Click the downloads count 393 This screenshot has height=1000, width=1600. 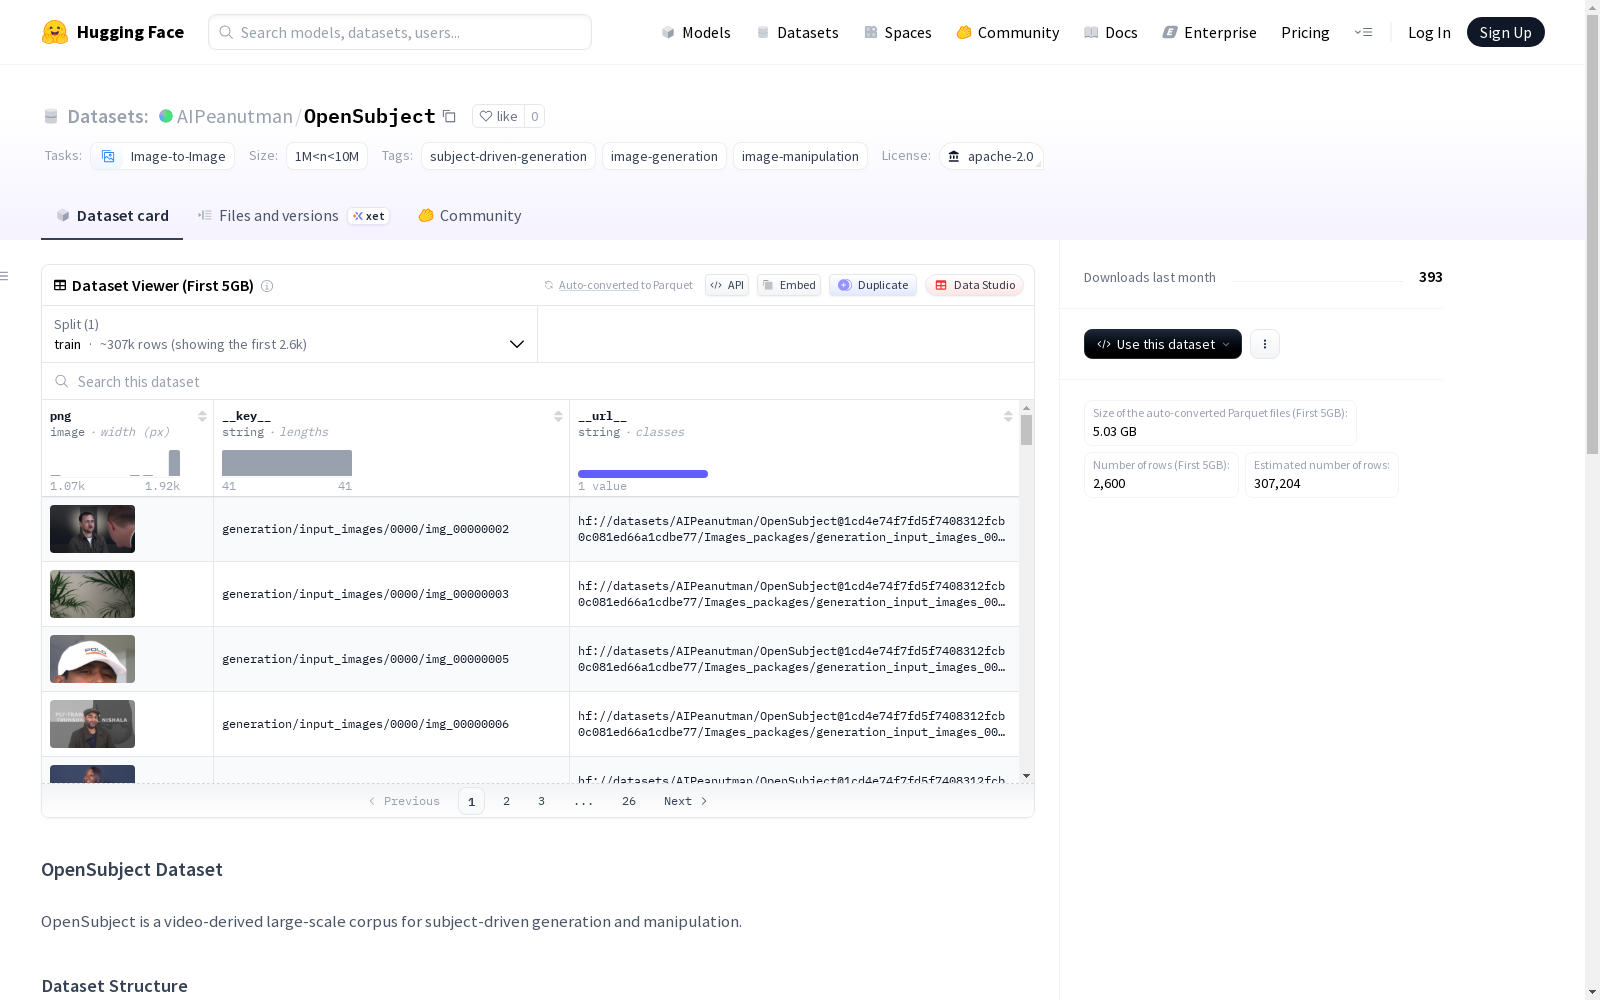coord(1431,277)
